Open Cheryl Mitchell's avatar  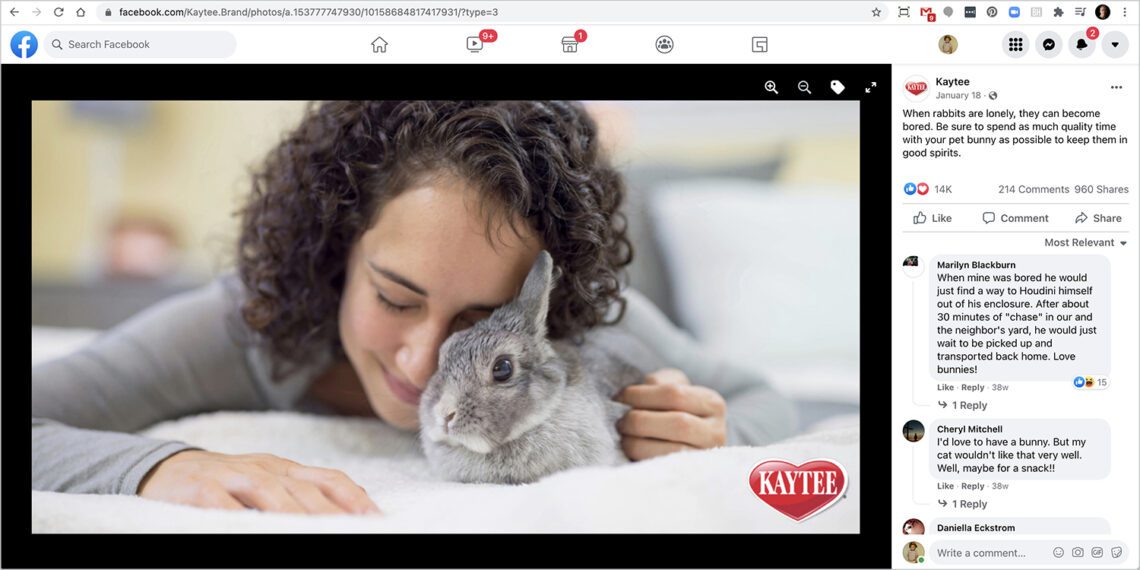(x=914, y=430)
